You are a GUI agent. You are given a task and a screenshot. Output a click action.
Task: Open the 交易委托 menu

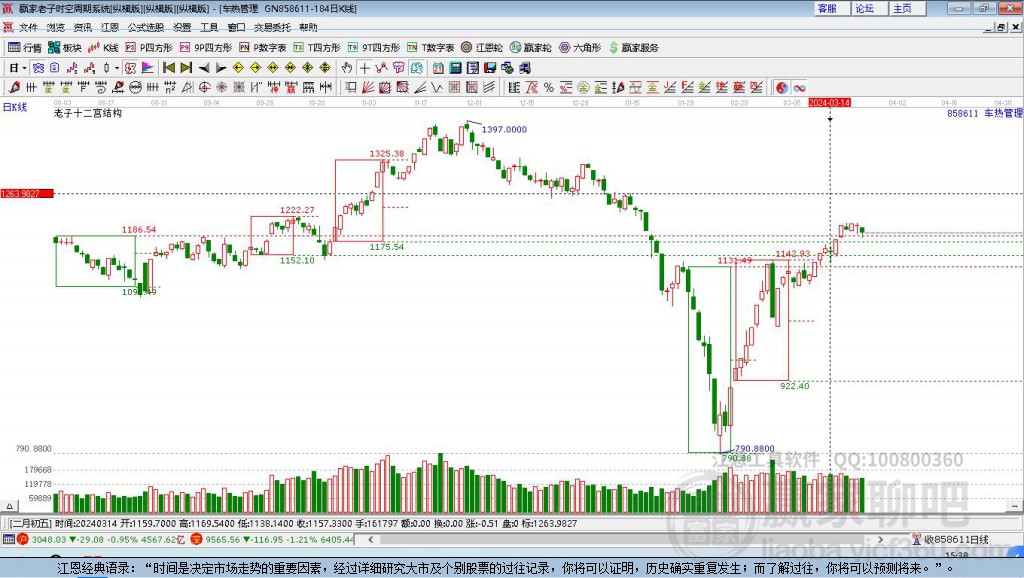272,27
